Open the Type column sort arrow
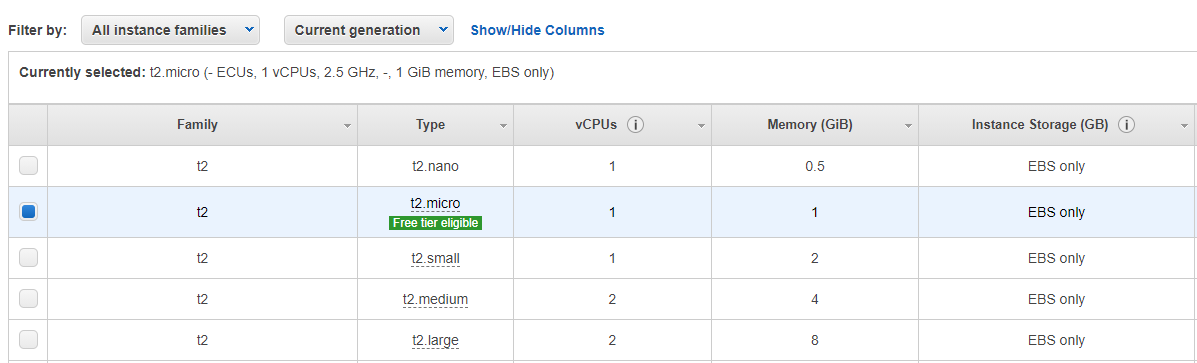 tap(503, 127)
